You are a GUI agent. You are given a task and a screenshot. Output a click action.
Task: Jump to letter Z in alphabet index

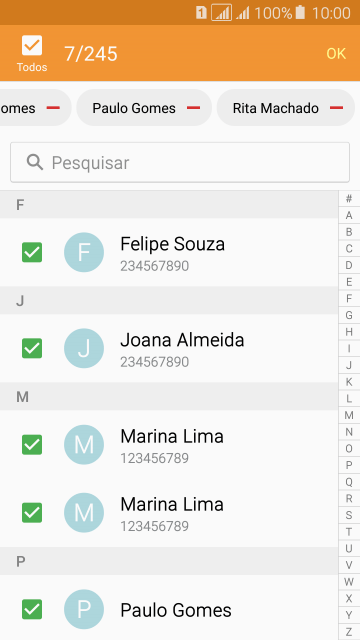[x=349, y=632]
